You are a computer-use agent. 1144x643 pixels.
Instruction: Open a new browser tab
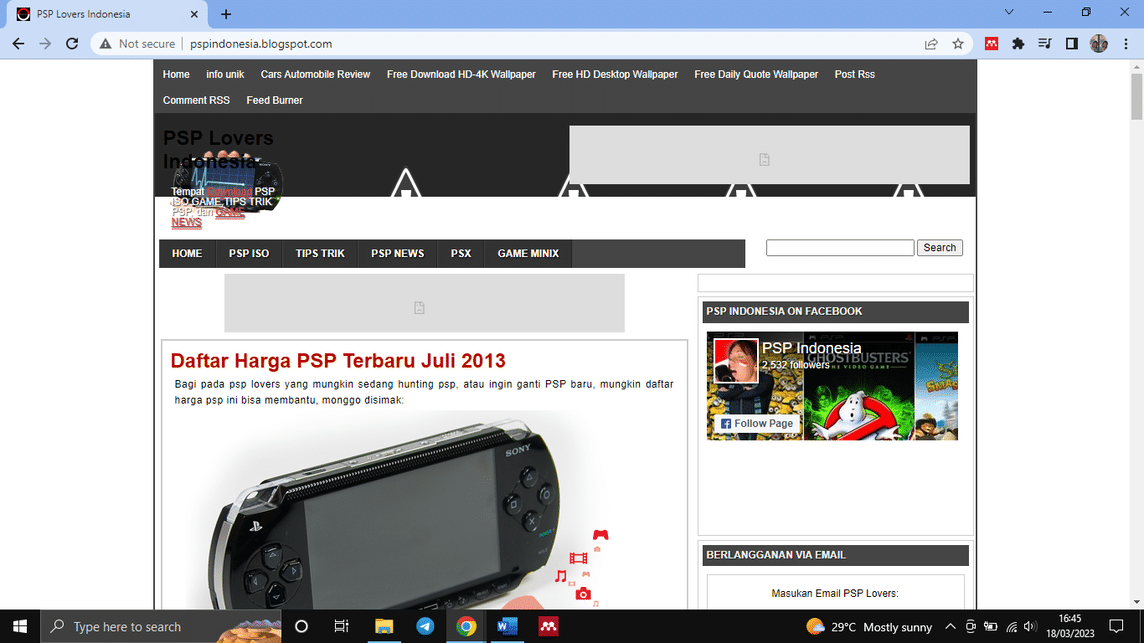pos(226,14)
